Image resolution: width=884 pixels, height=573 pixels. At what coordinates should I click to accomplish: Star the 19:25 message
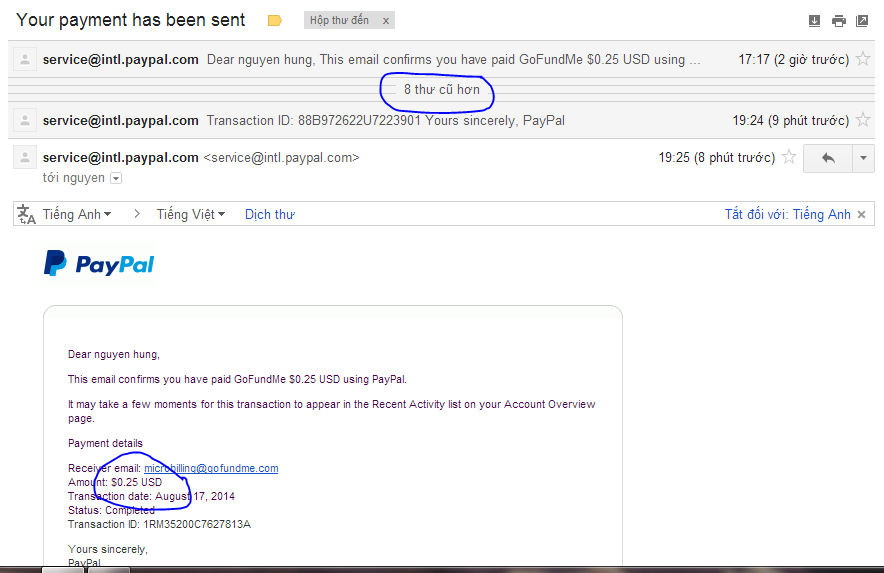click(789, 157)
